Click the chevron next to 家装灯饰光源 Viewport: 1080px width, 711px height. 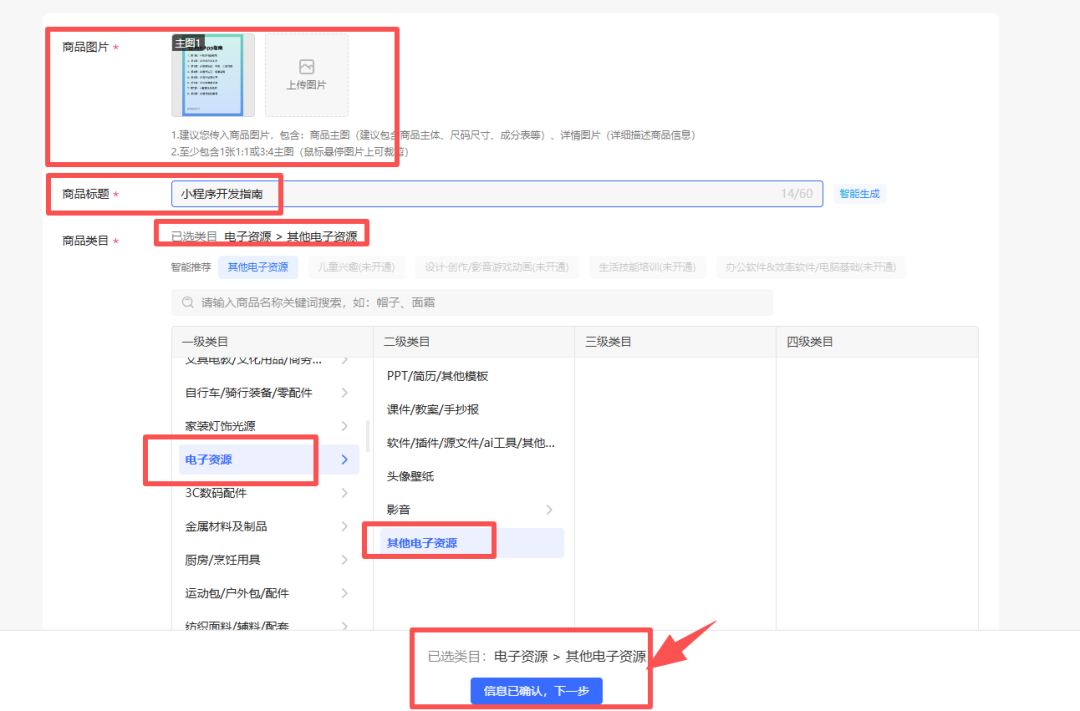tap(344, 425)
